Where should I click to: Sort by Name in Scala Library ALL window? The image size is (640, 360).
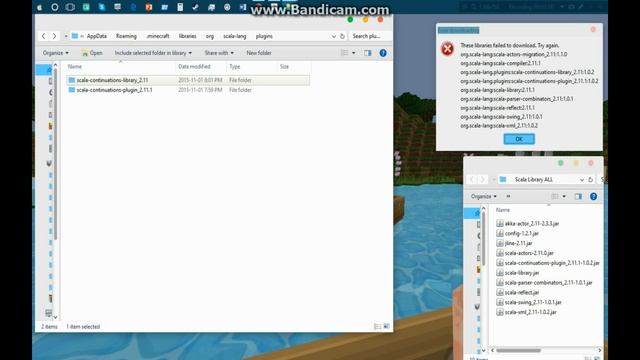point(503,210)
